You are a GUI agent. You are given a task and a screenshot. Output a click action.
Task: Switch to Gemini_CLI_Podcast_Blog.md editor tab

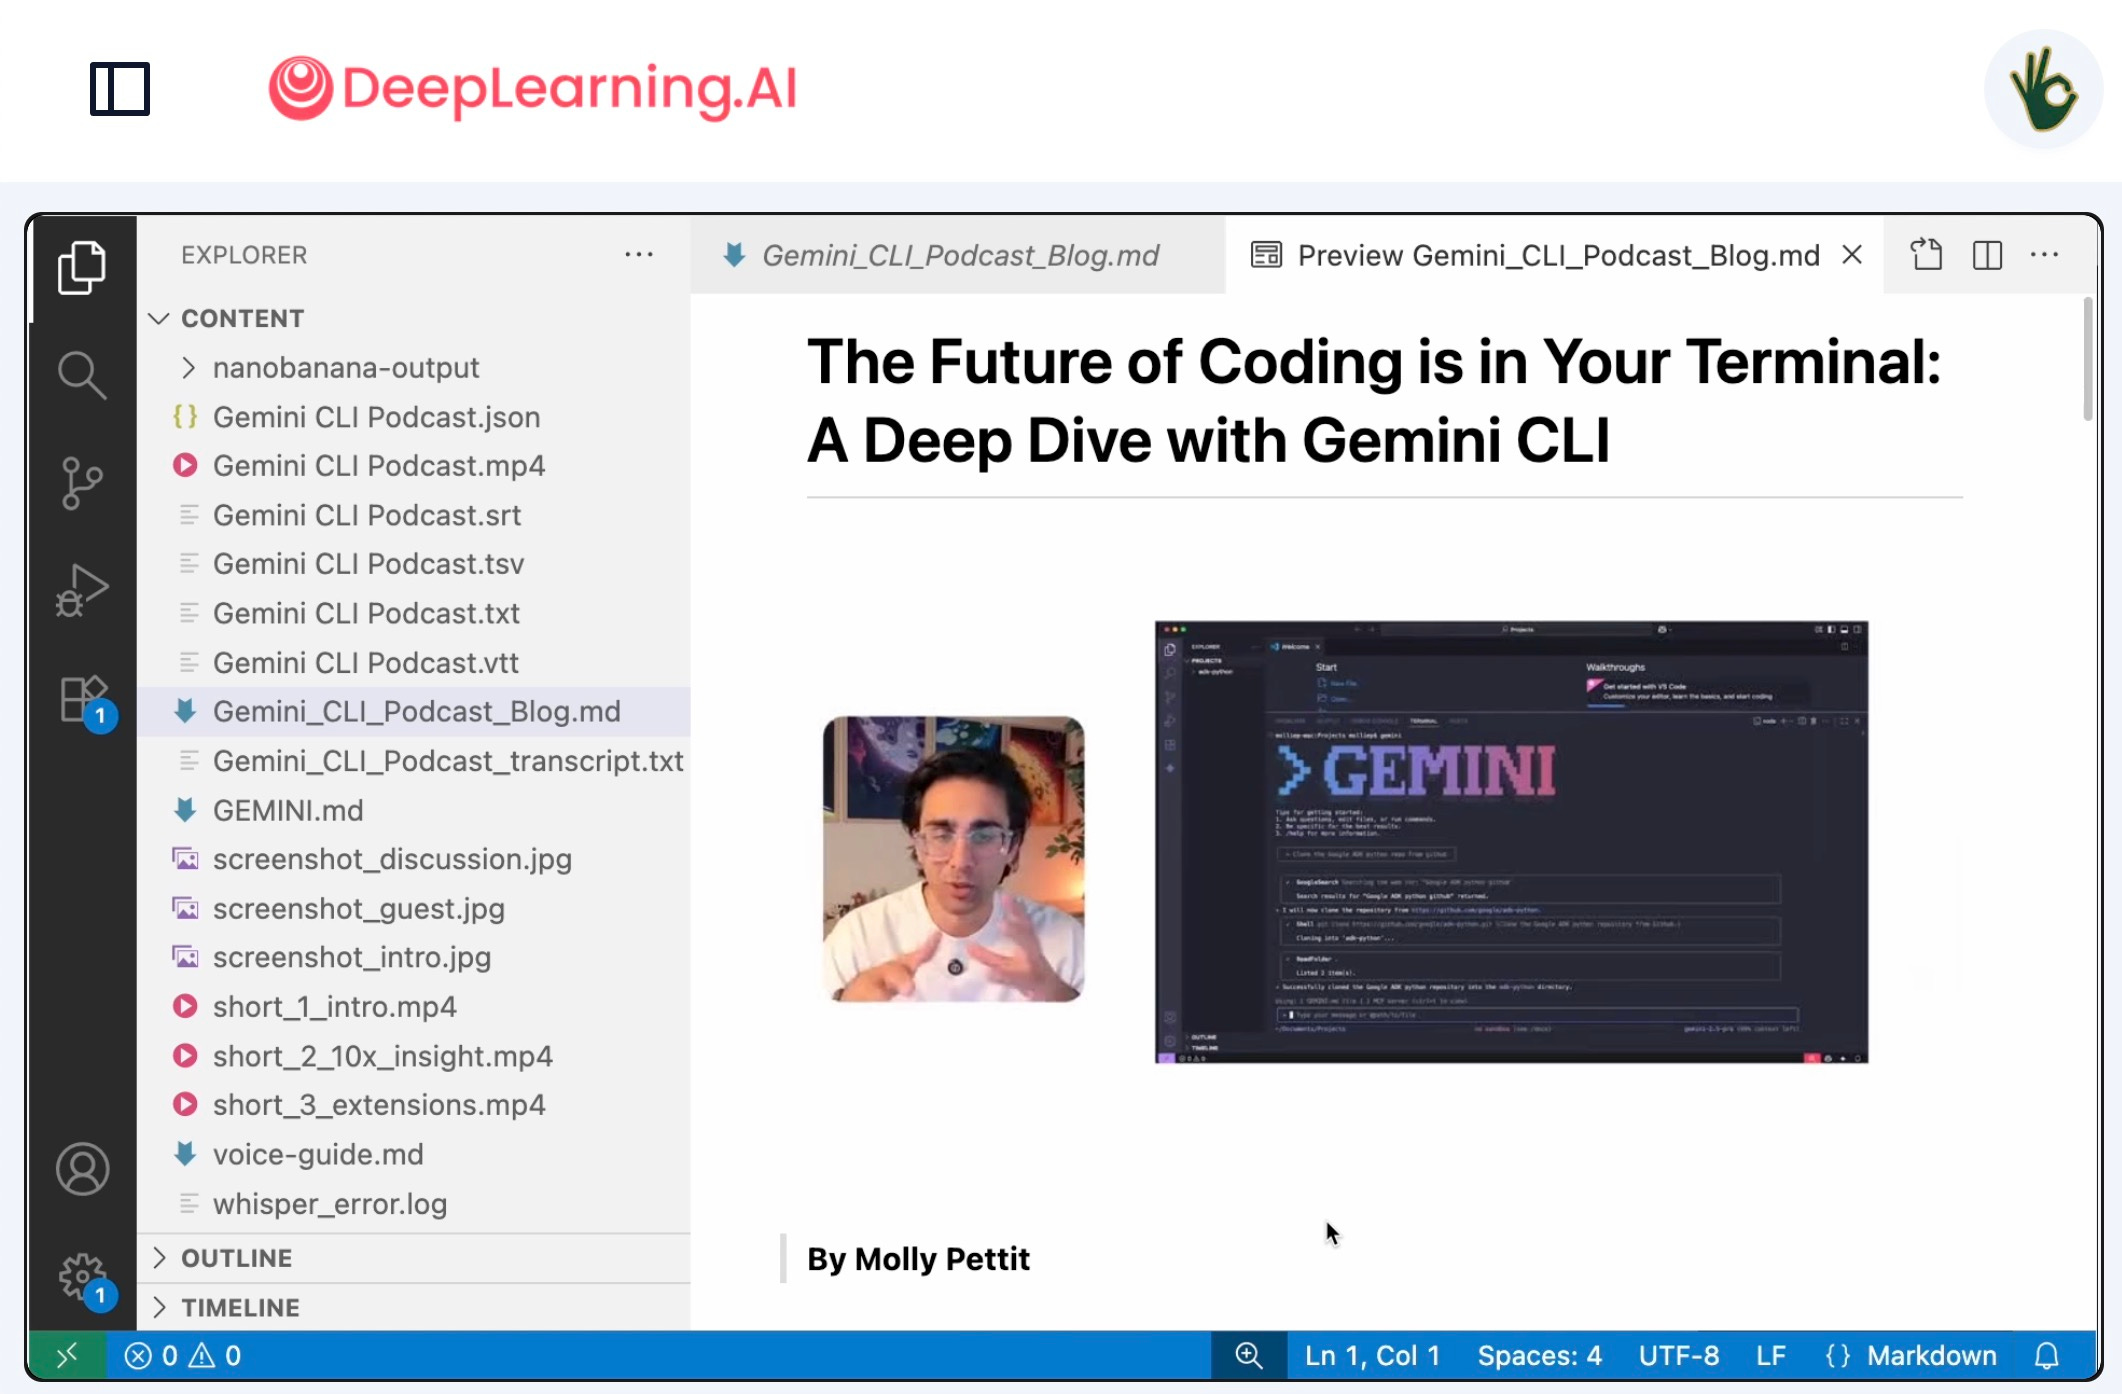coord(957,255)
